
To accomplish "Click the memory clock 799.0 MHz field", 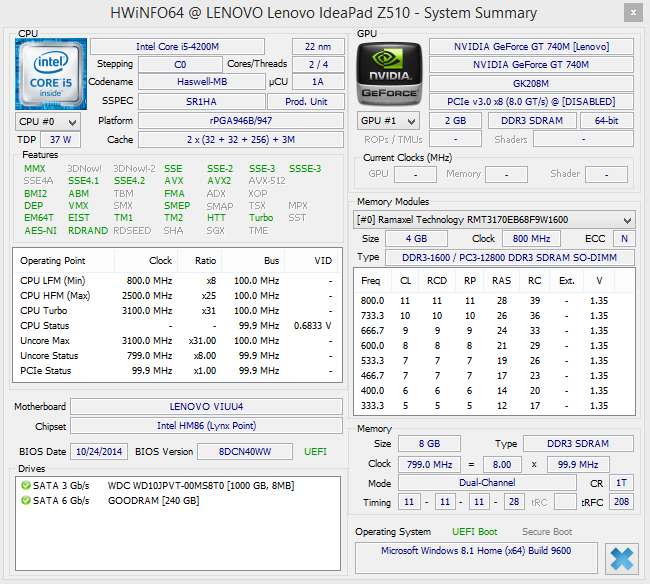I will pos(429,465).
